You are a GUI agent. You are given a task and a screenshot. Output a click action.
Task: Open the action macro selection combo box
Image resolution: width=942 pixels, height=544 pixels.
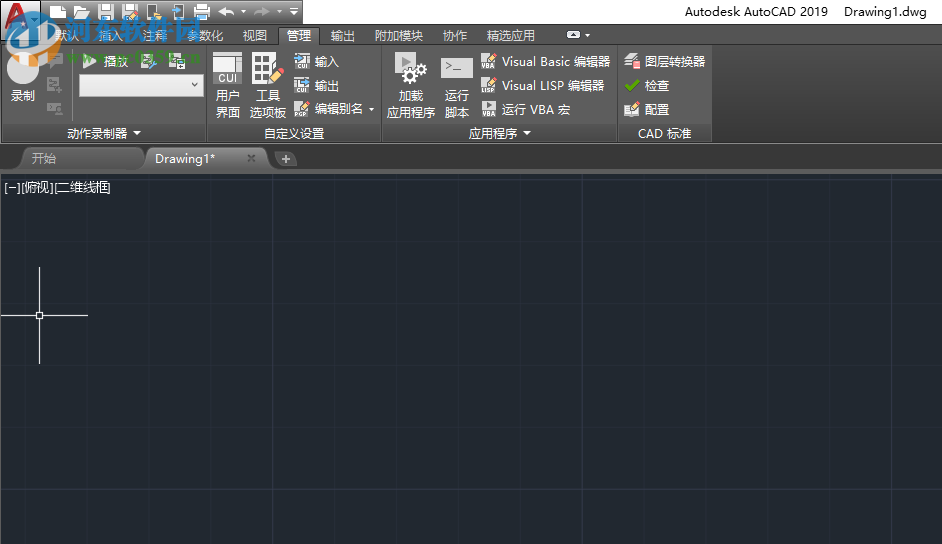tap(141, 85)
